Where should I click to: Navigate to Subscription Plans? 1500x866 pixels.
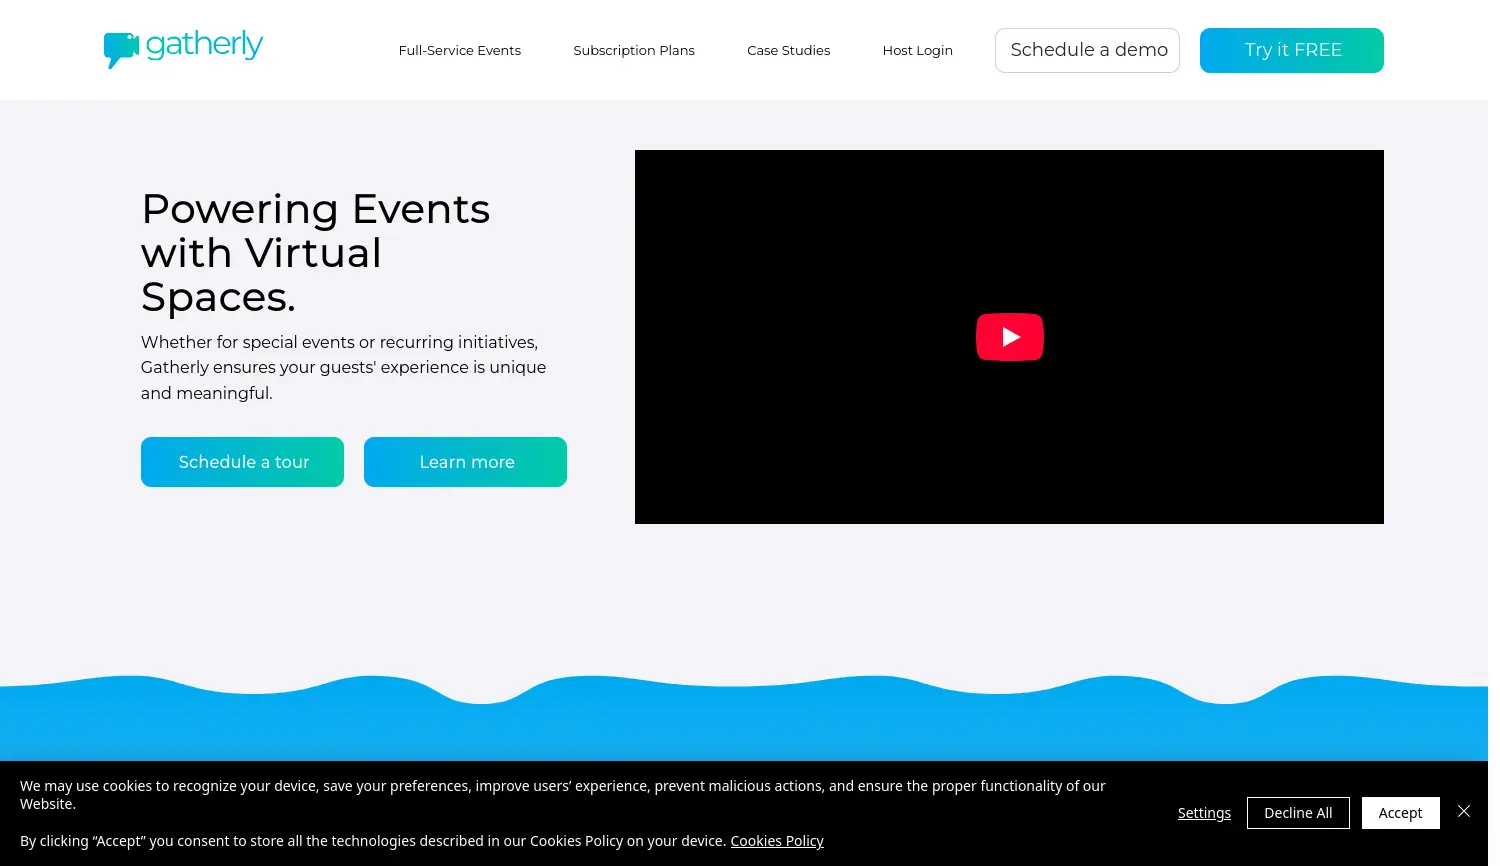tap(634, 50)
